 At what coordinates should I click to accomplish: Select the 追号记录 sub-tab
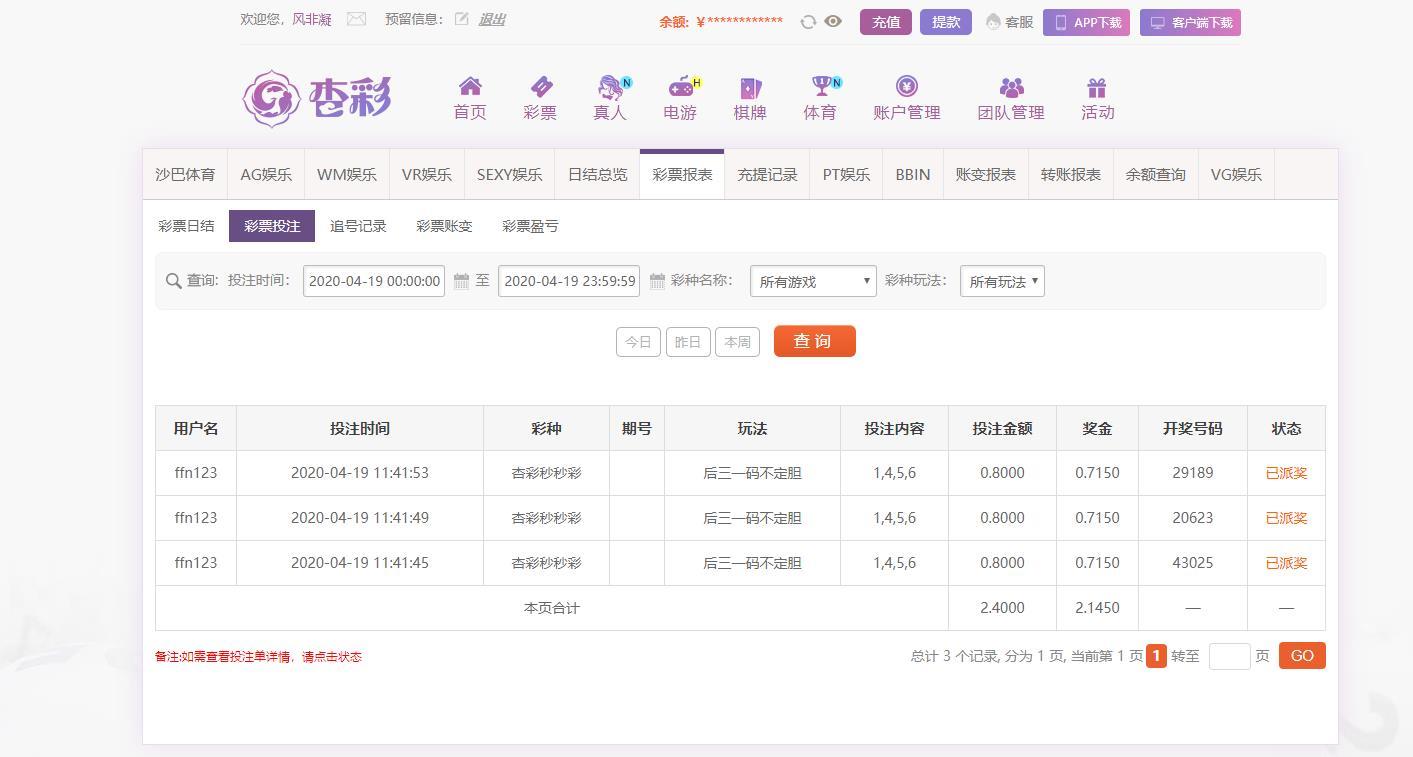point(358,226)
